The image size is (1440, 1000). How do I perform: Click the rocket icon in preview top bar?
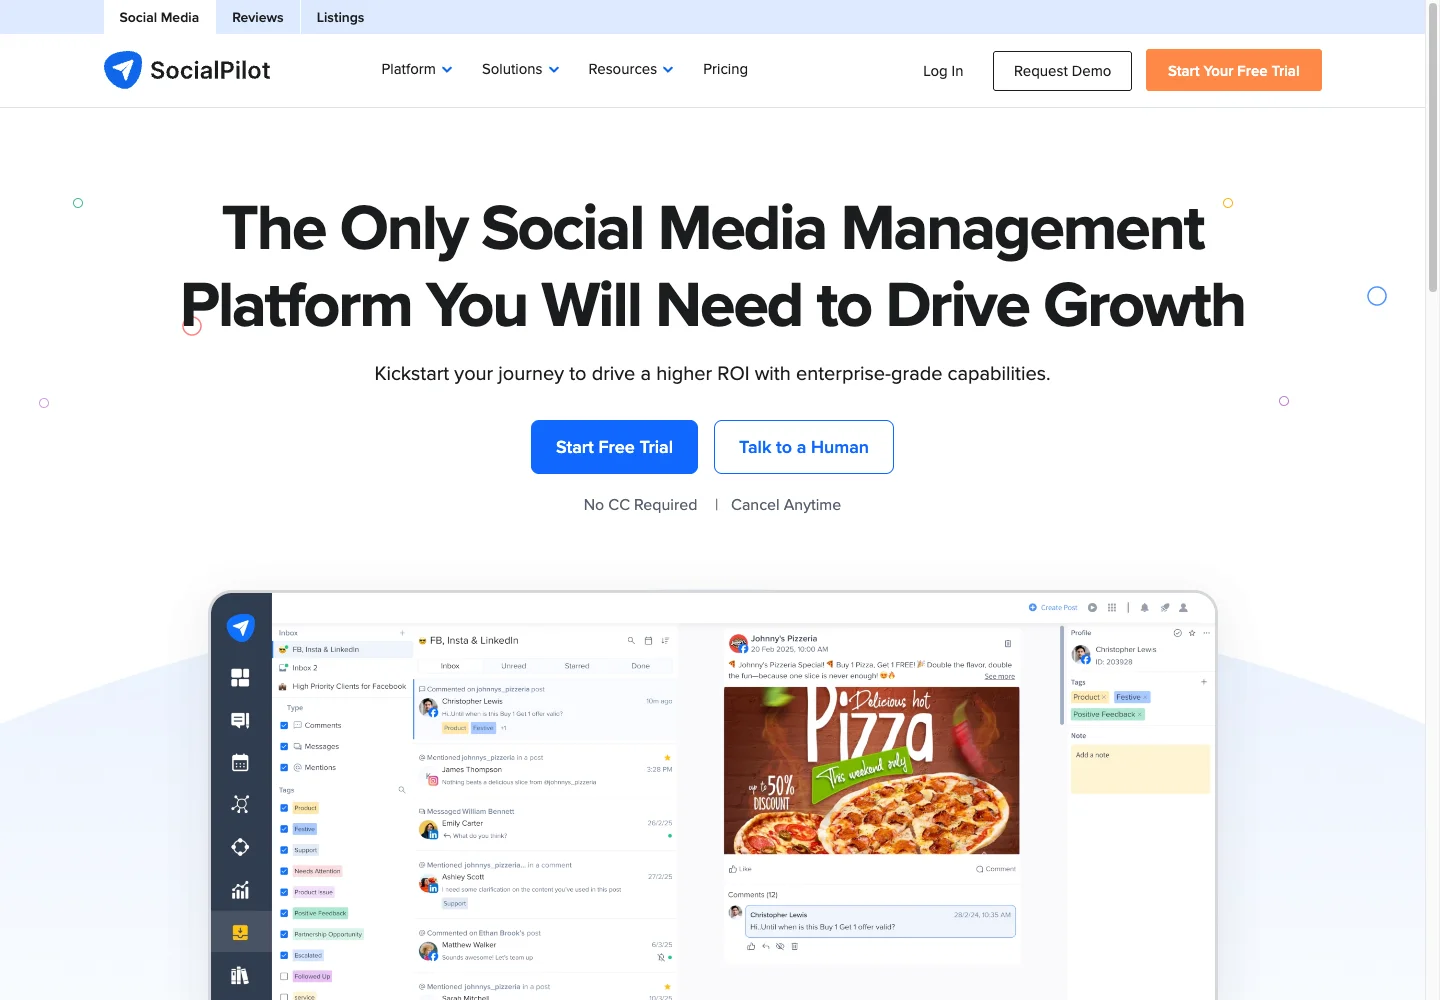pos(1164,607)
